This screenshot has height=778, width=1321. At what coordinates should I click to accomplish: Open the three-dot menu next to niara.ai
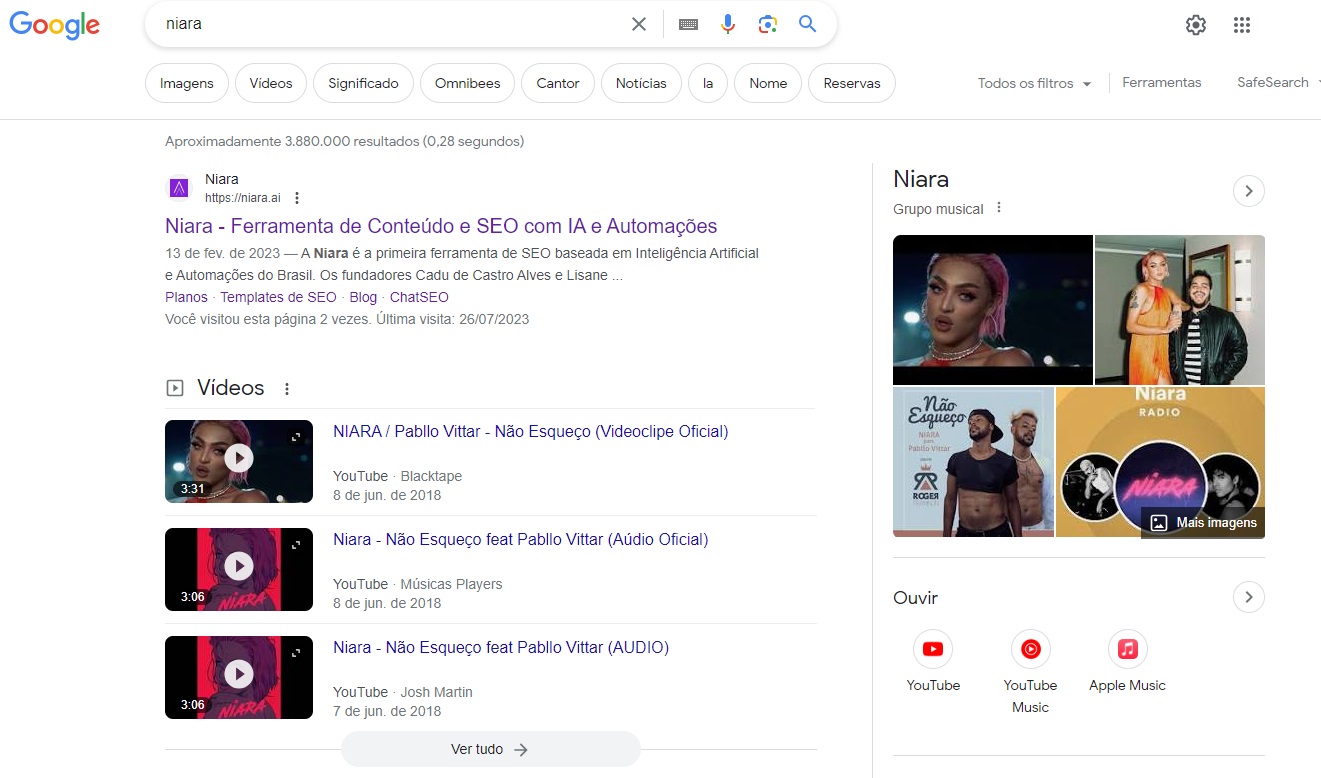pos(296,198)
